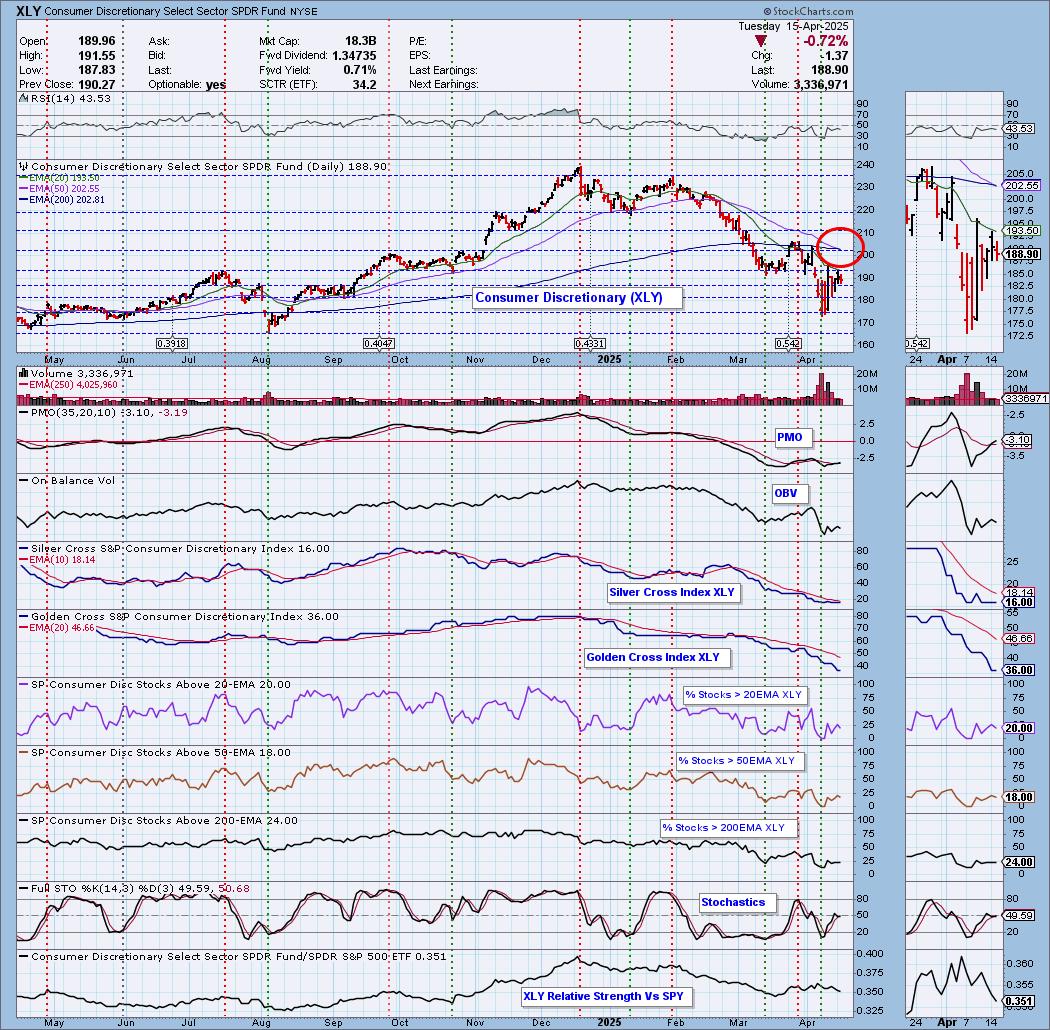Click the Fwd Dividend value 1.34735

[x=354, y=56]
